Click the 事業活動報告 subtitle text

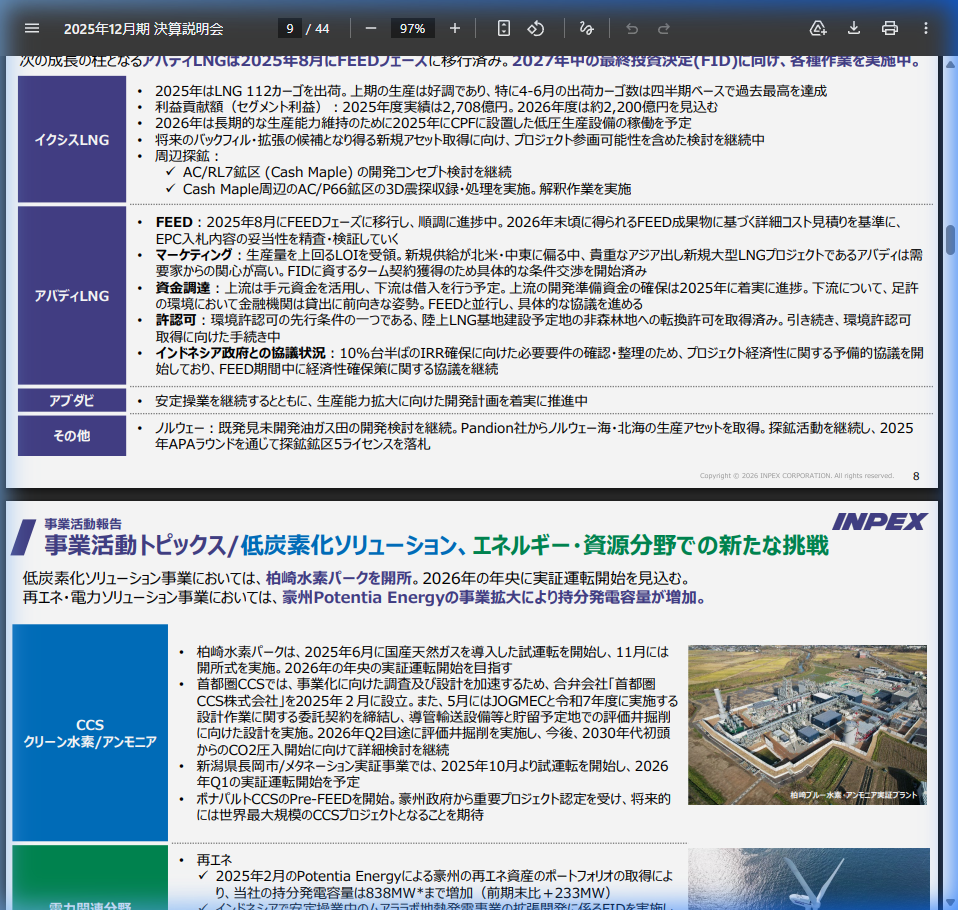click(83, 523)
